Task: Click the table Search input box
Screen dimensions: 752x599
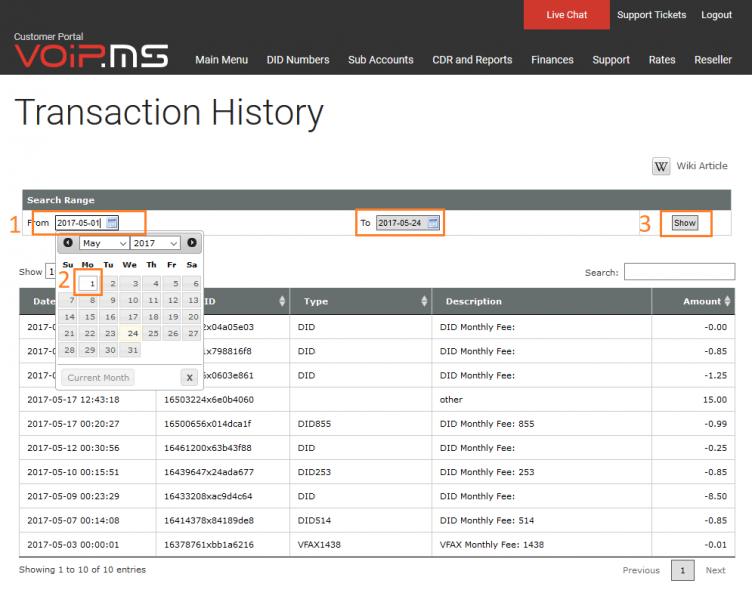Action: point(679,271)
